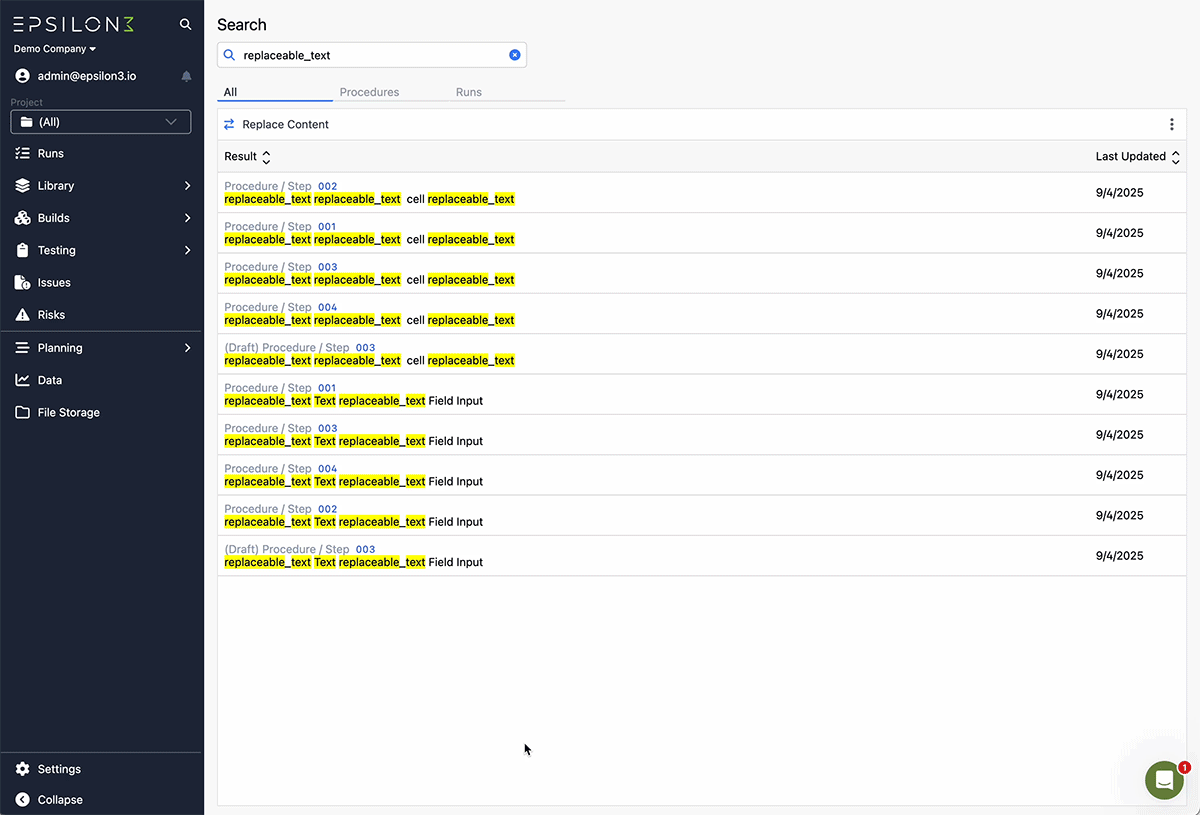Click the Replace Content swap-arrows icon
Screen dimensions: 1200x815
point(231,124)
